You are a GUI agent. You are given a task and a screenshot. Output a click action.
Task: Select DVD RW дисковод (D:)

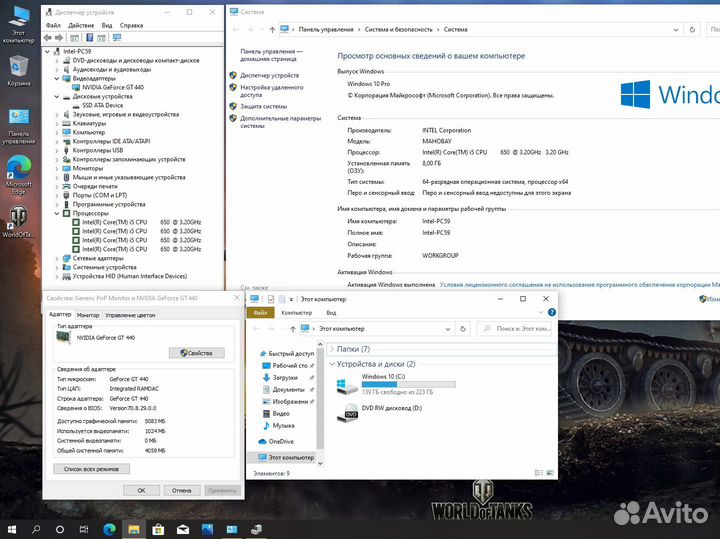pos(379,412)
